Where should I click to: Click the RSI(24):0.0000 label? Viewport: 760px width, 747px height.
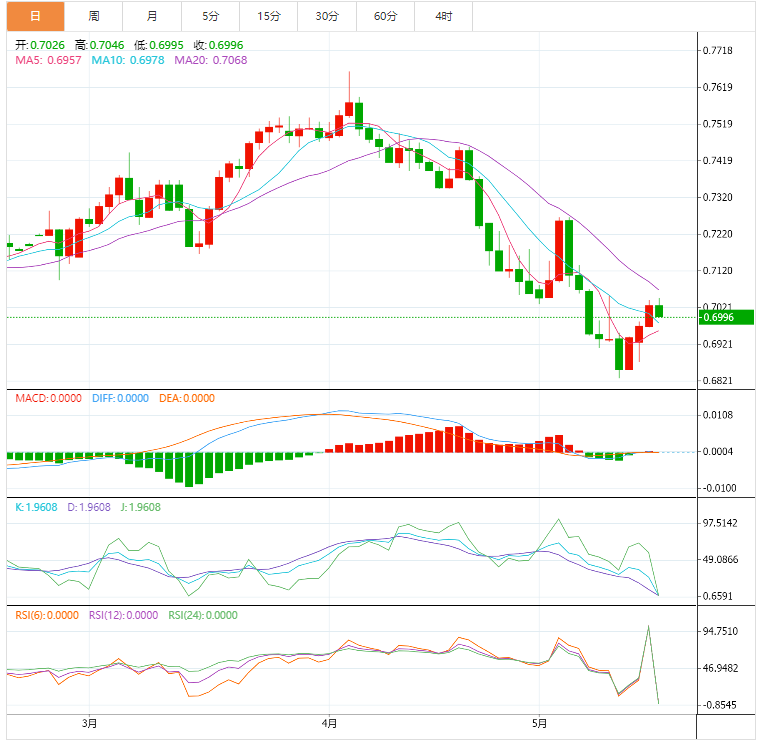[203, 615]
